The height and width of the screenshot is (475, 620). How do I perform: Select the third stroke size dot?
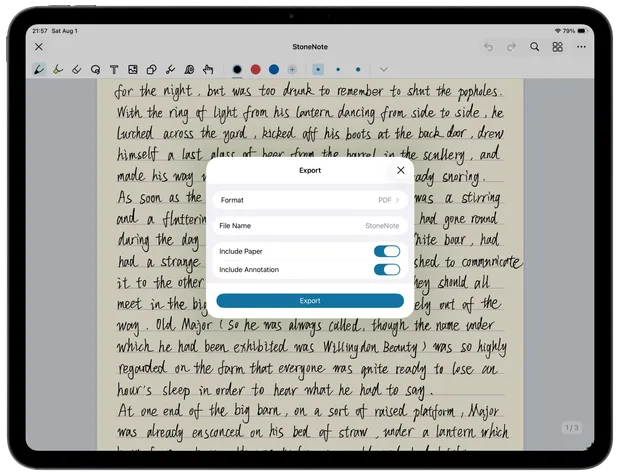pos(358,70)
